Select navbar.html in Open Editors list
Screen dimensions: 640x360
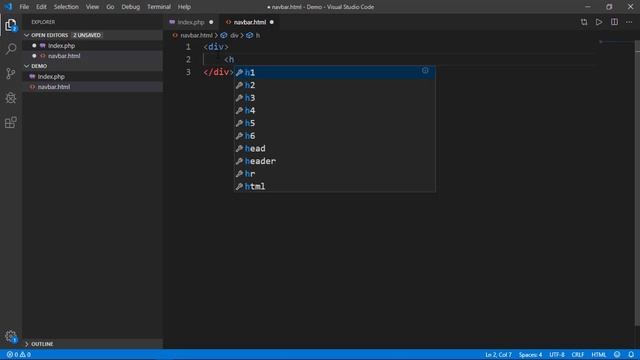click(92, 56)
